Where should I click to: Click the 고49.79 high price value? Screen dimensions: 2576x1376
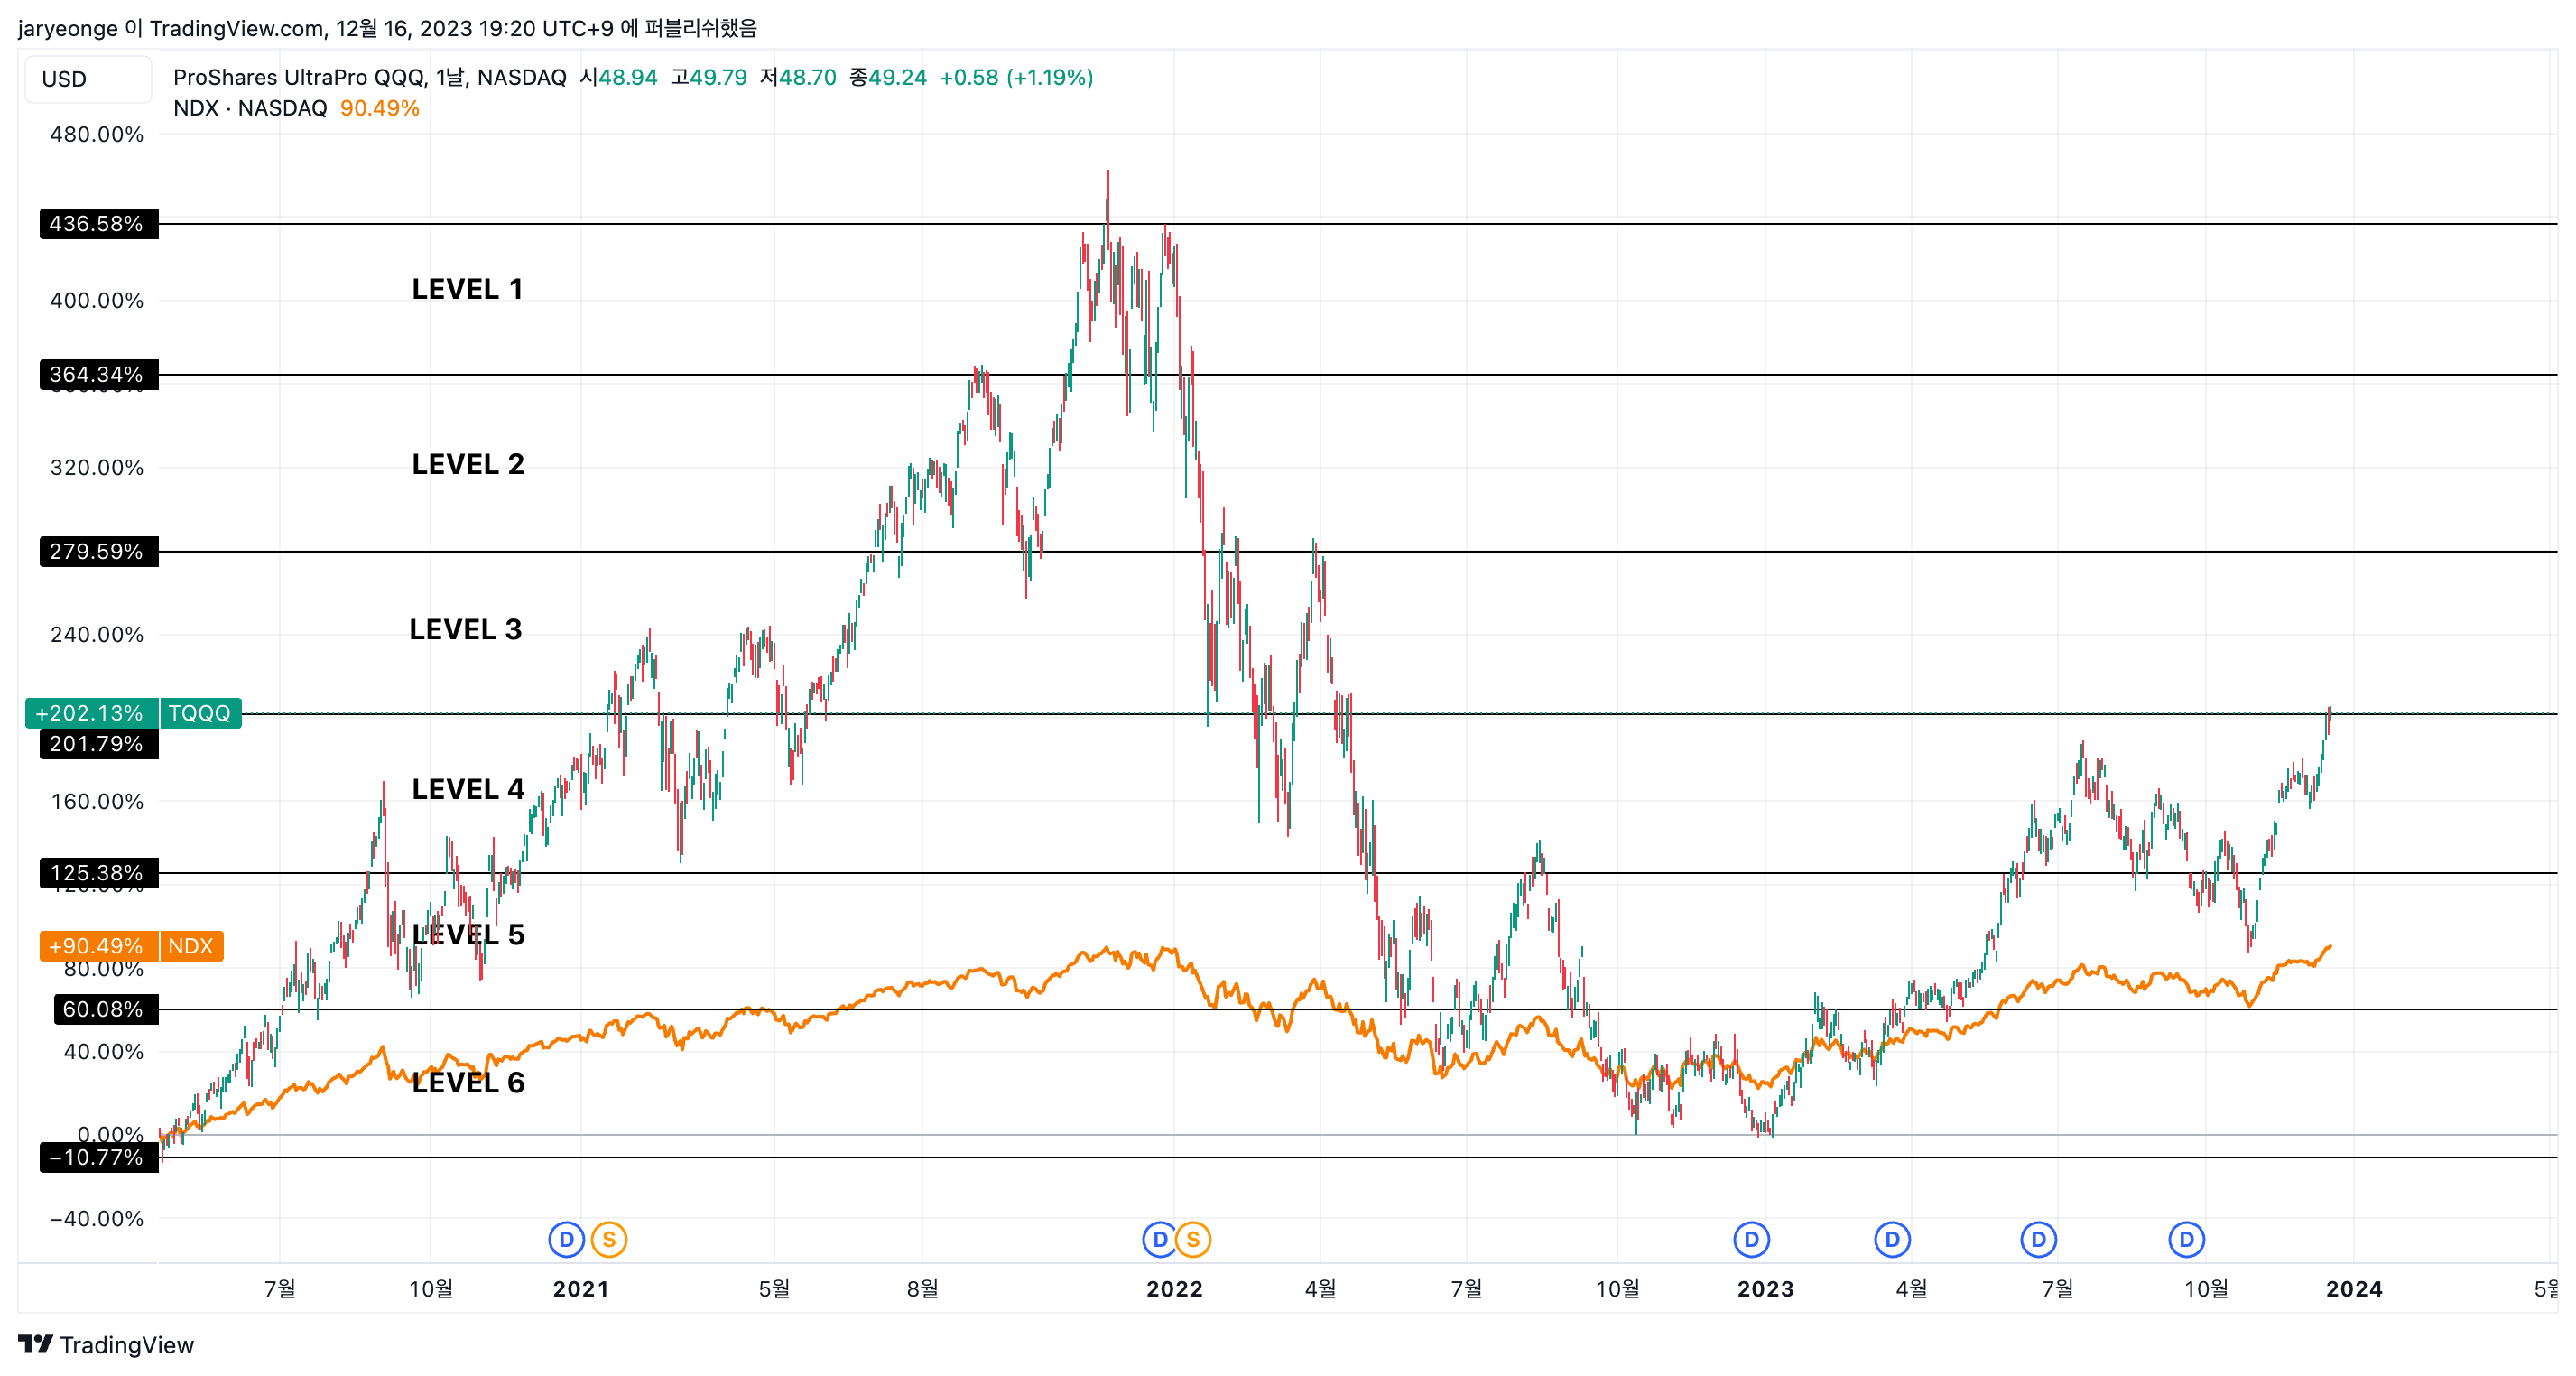[709, 77]
